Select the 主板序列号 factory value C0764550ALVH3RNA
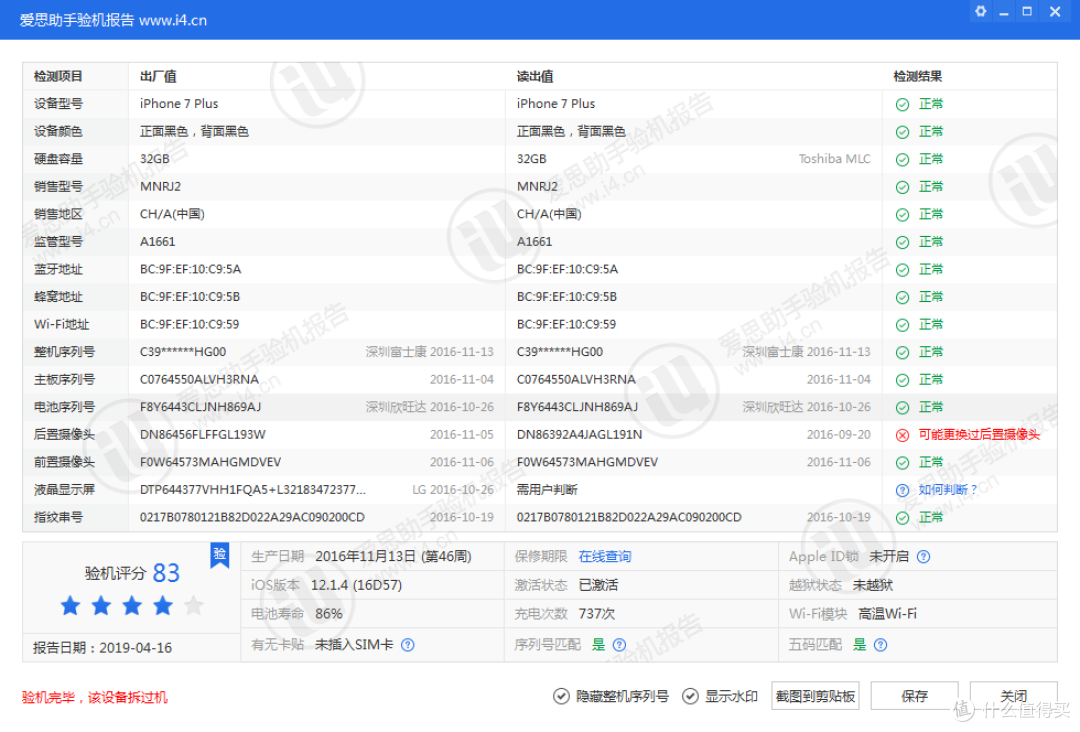Screen dimensions: 1080x732 click(199, 379)
